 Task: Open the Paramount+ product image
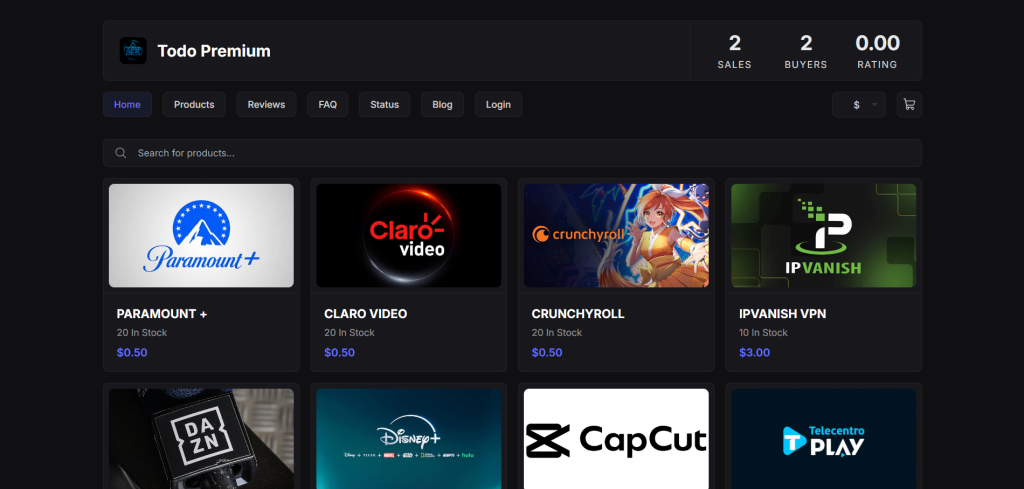(x=201, y=236)
